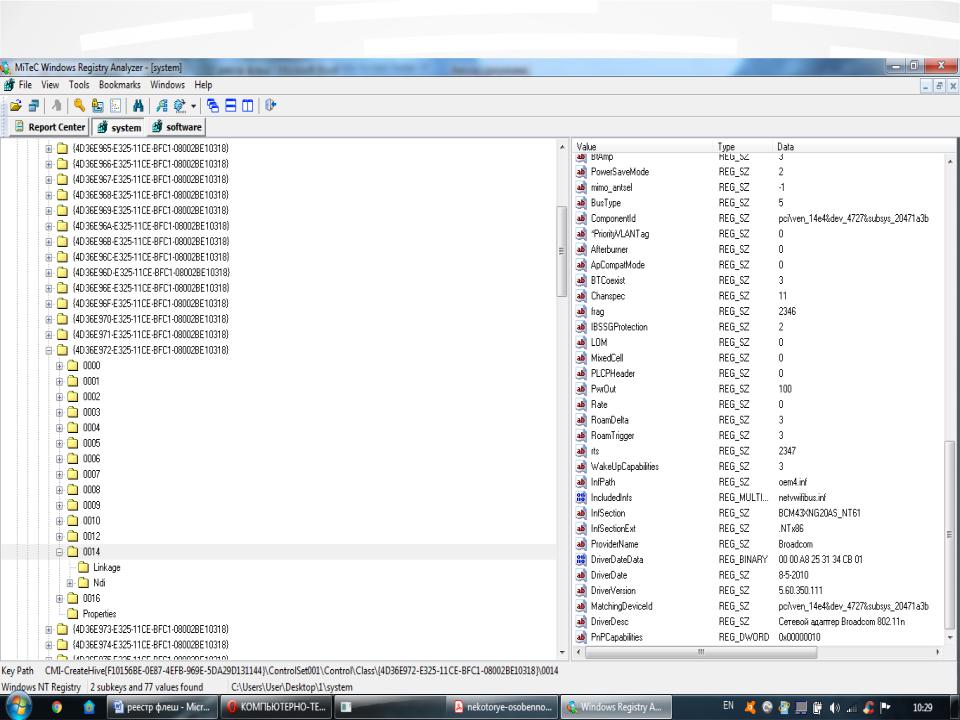Select the Properties subkey
Image resolution: width=960 pixels, height=720 pixels.
pyautogui.click(x=99, y=614)
